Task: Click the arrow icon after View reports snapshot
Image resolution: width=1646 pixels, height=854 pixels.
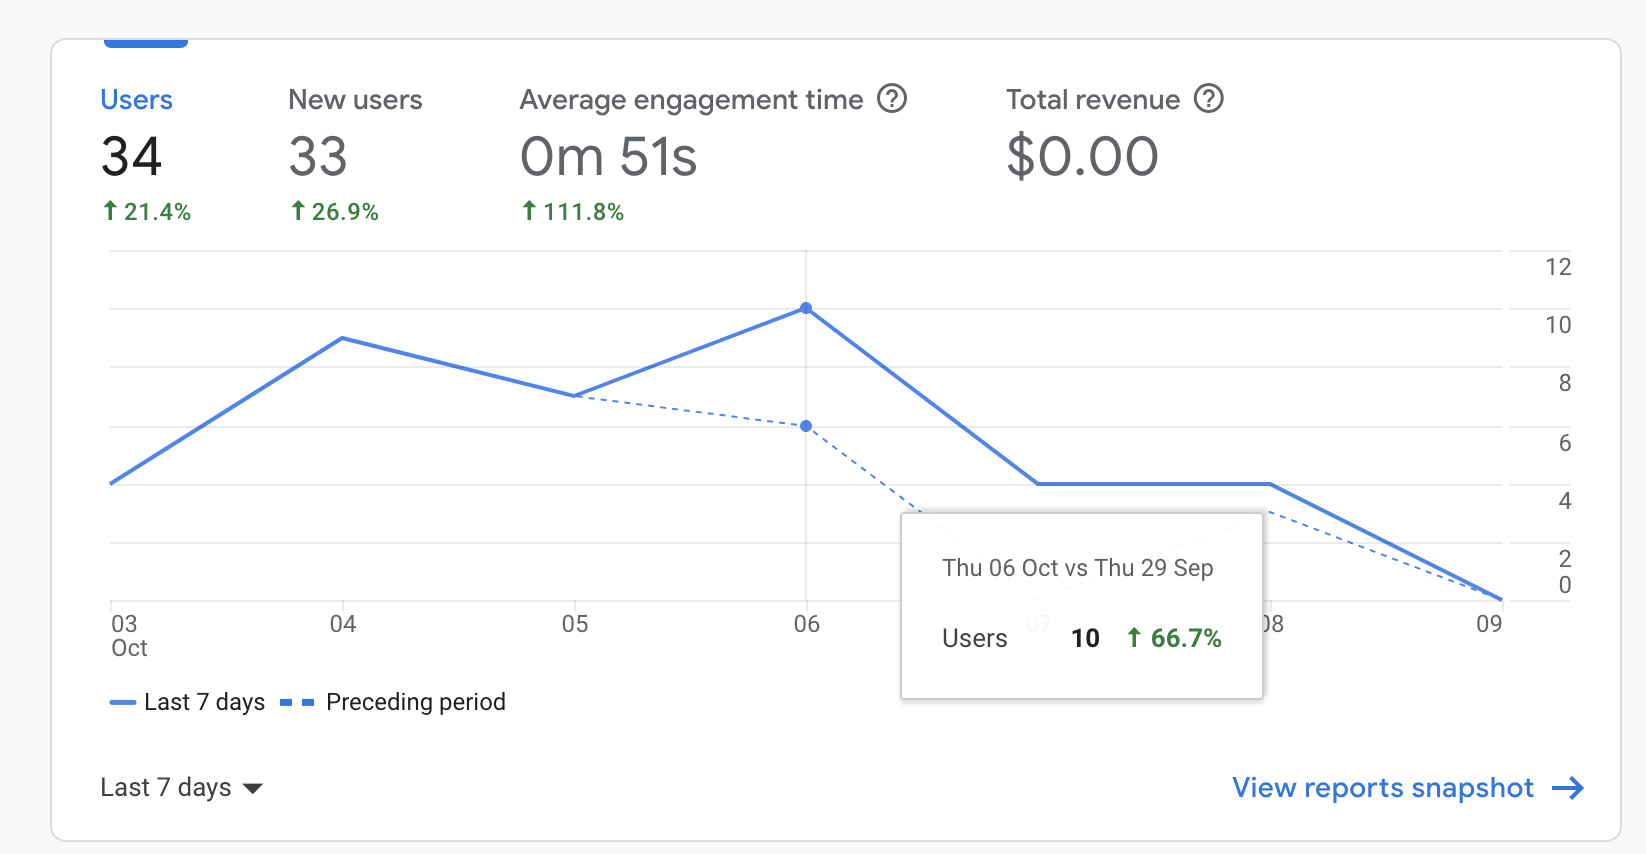Action: [1568, 788]
